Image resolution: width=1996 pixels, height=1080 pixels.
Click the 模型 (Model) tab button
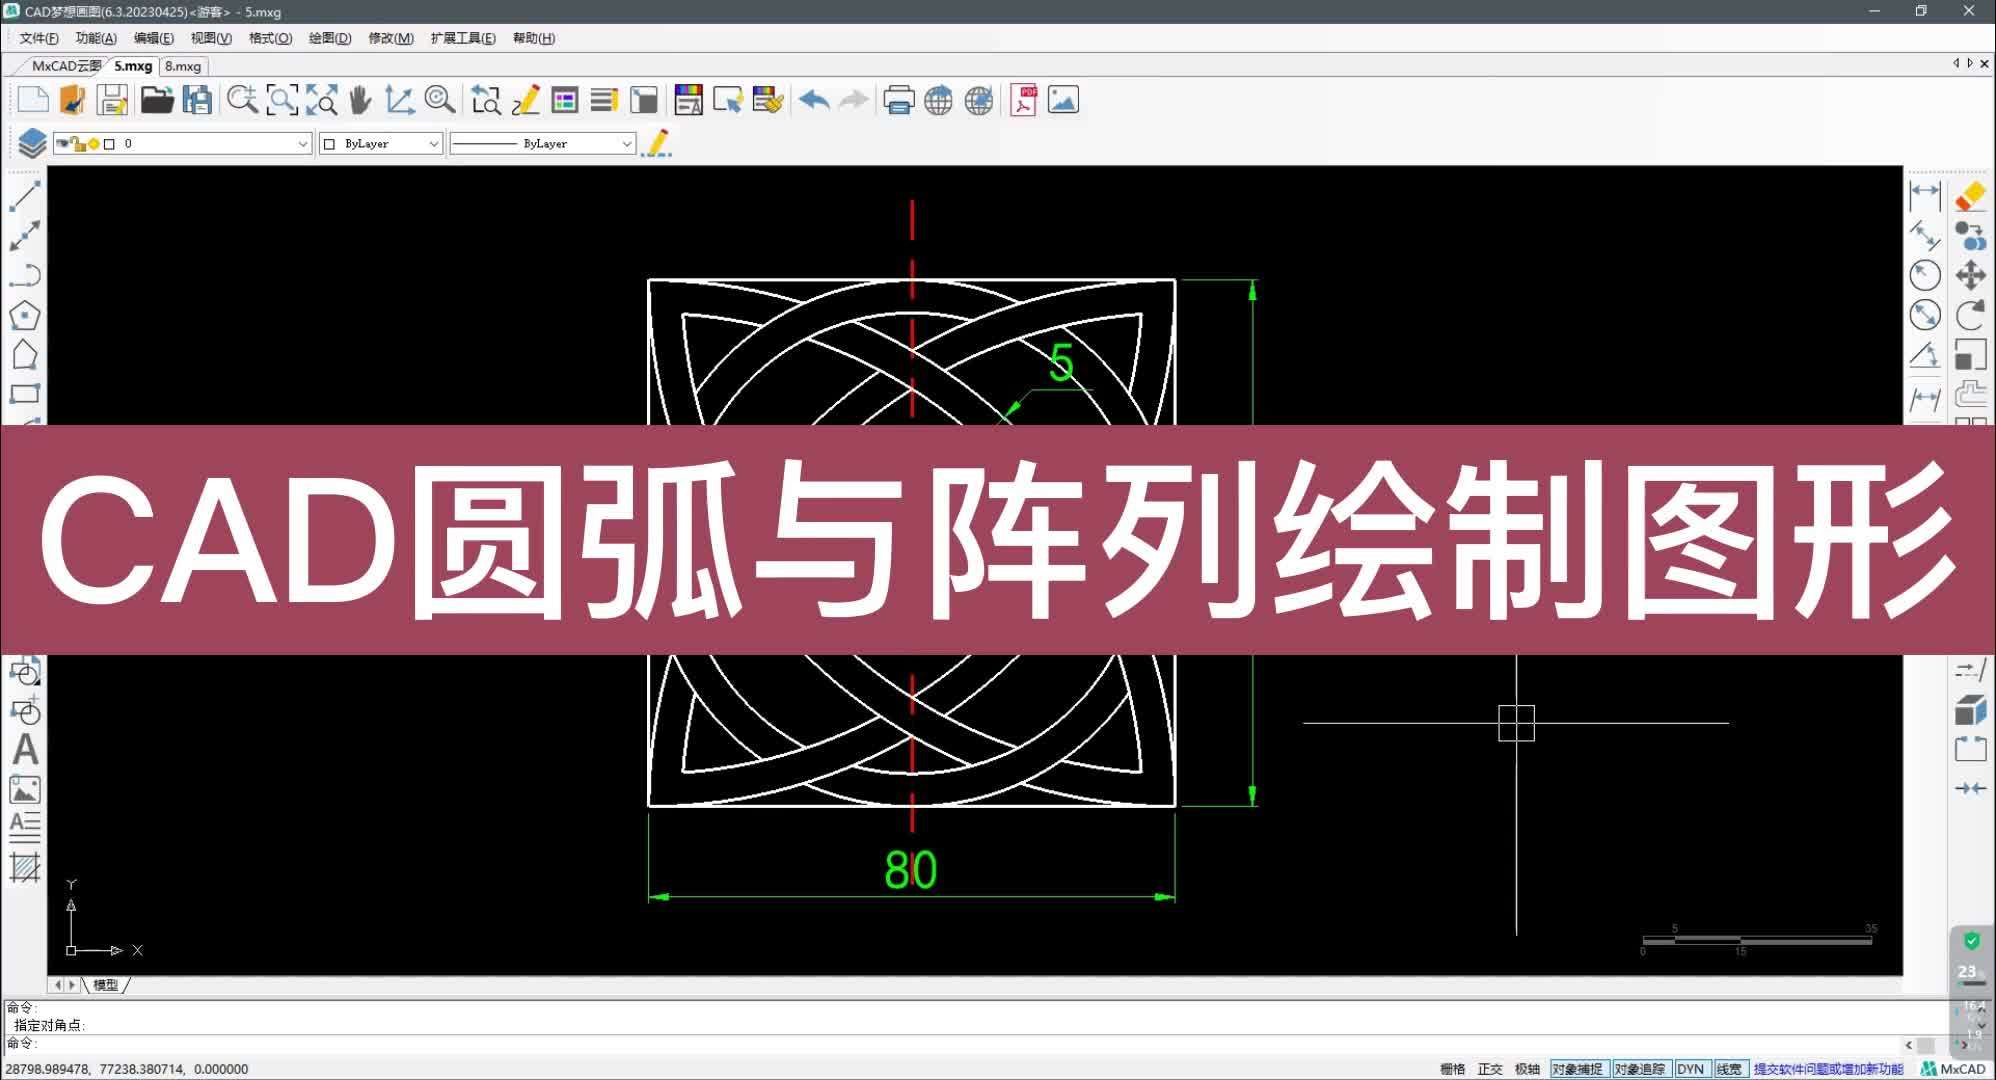(x=104, y=985)
